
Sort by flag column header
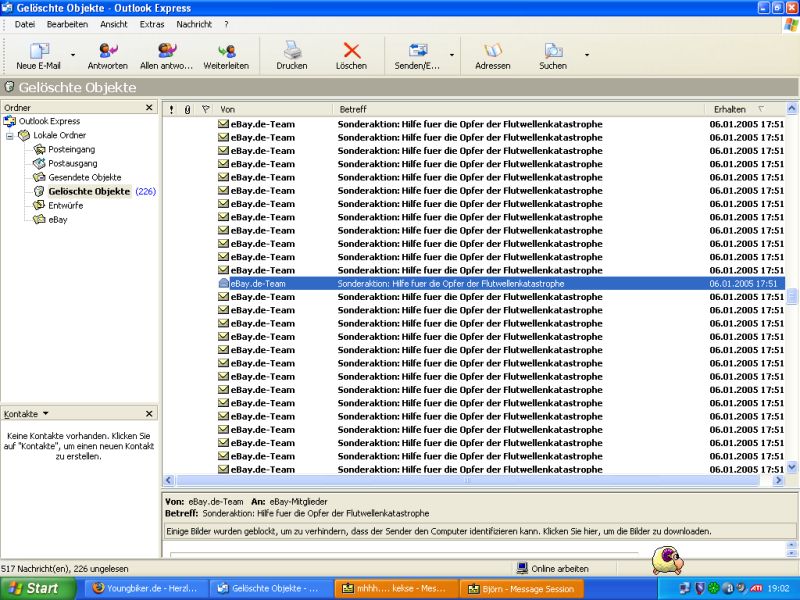tap(206, 109)
